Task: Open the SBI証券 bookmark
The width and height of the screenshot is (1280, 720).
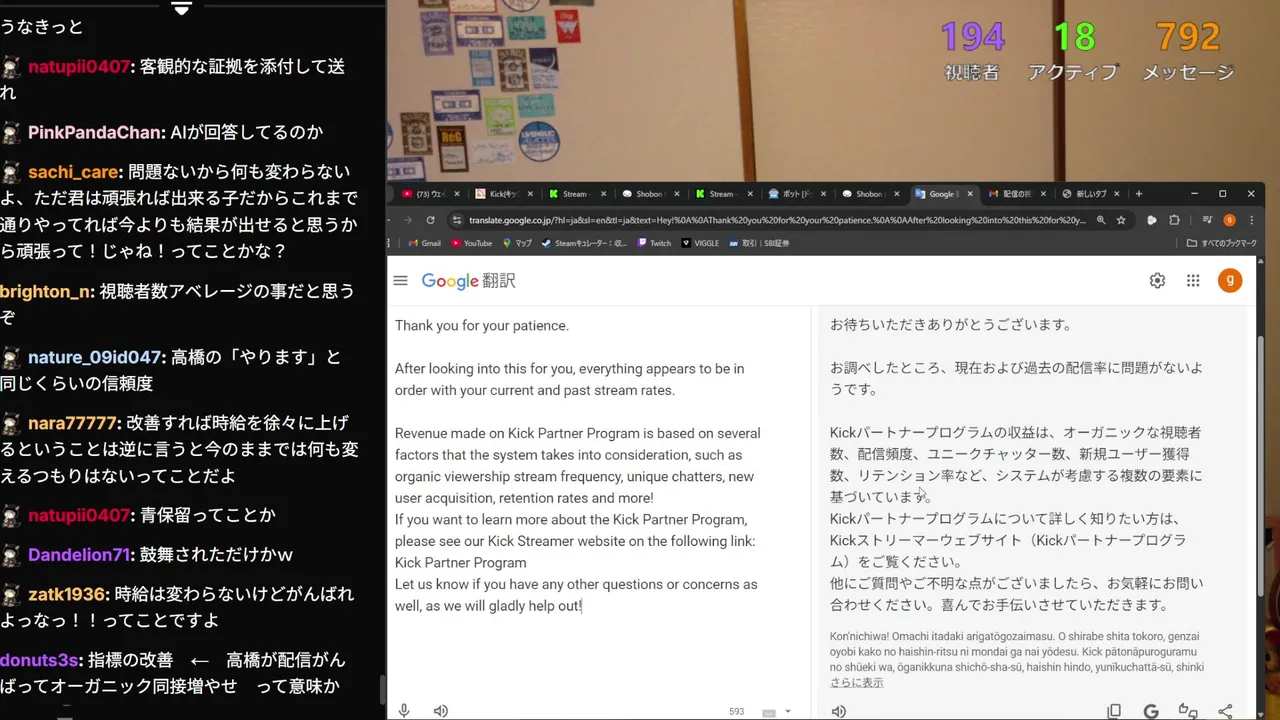Action: [759, 243]
